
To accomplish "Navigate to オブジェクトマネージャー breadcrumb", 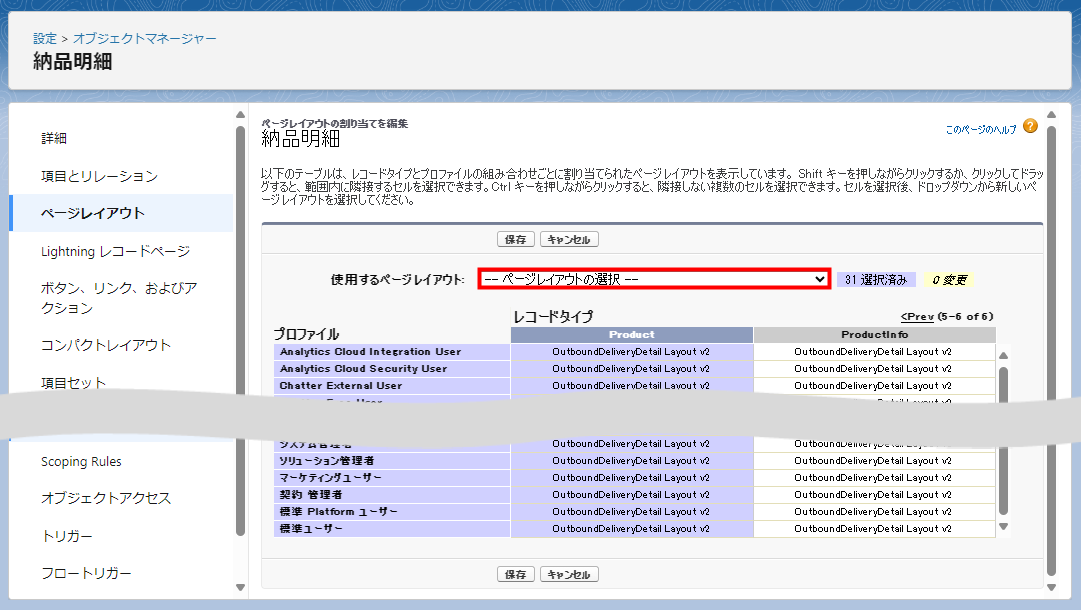I will [145, 38].
